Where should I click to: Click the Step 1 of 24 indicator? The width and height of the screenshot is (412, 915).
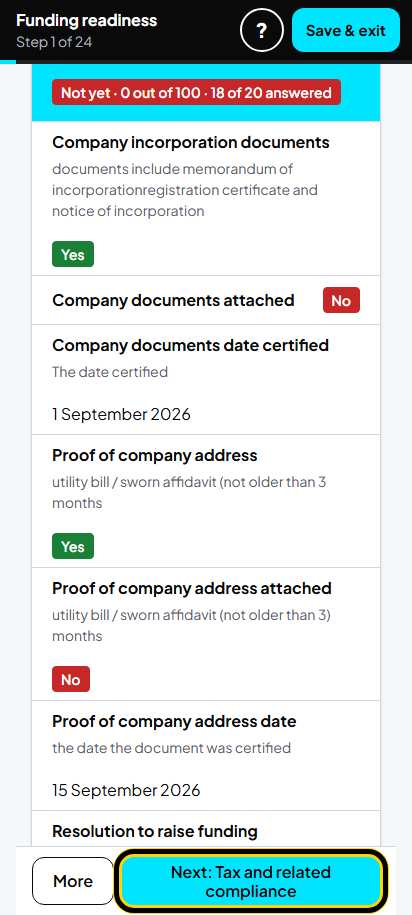[54, 42]
